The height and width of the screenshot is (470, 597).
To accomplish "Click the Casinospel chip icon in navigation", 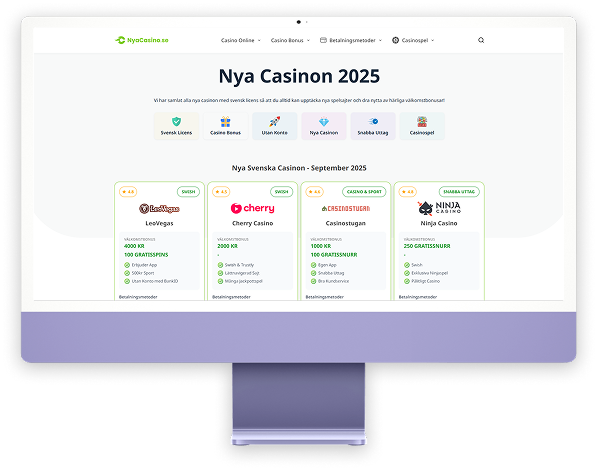I will (x=396, y=40).
